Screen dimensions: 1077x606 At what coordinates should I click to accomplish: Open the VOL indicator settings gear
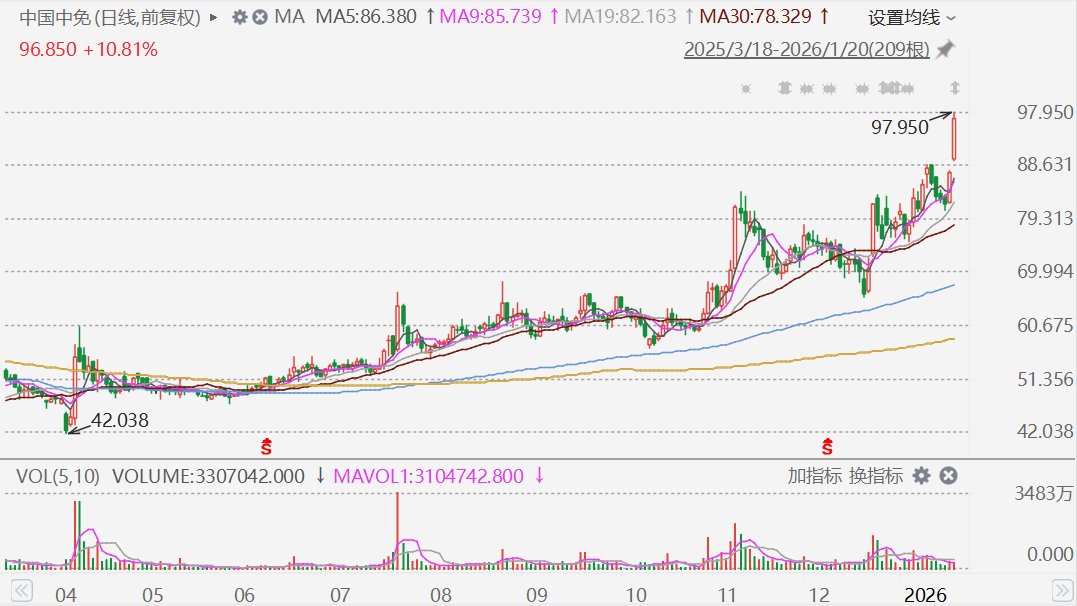pyautogui.click(x=921, y=475)
